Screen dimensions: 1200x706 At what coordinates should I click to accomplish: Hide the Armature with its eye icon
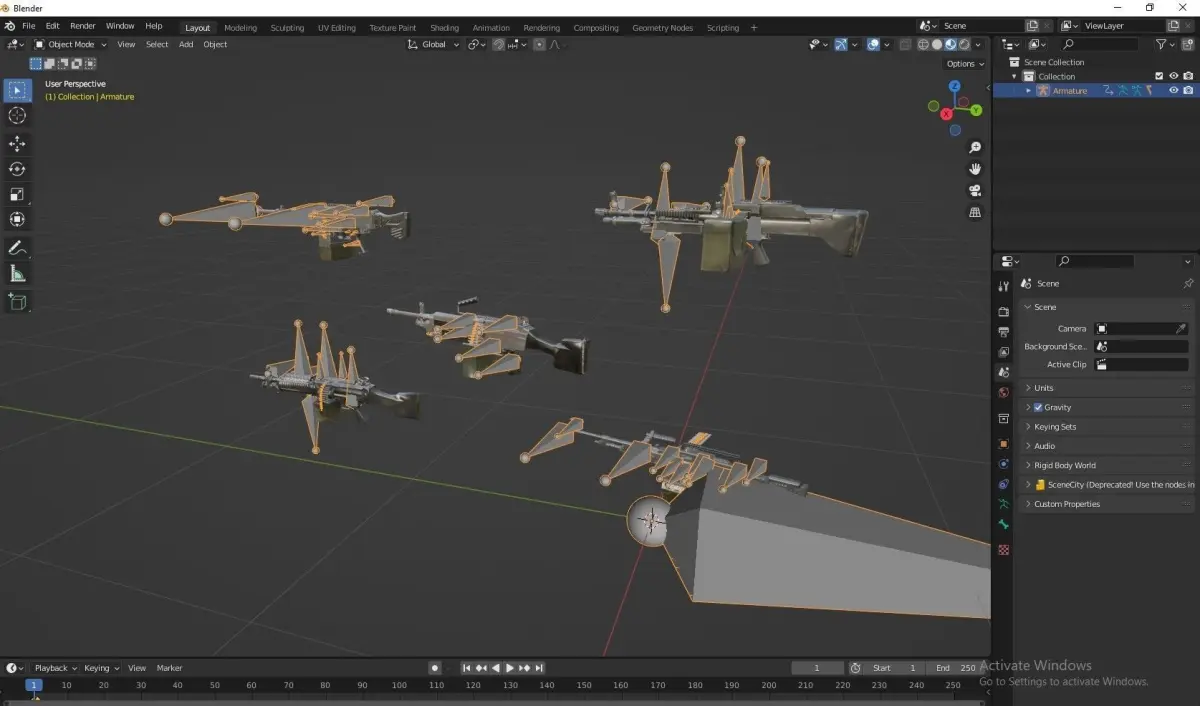click(1174, 90)
